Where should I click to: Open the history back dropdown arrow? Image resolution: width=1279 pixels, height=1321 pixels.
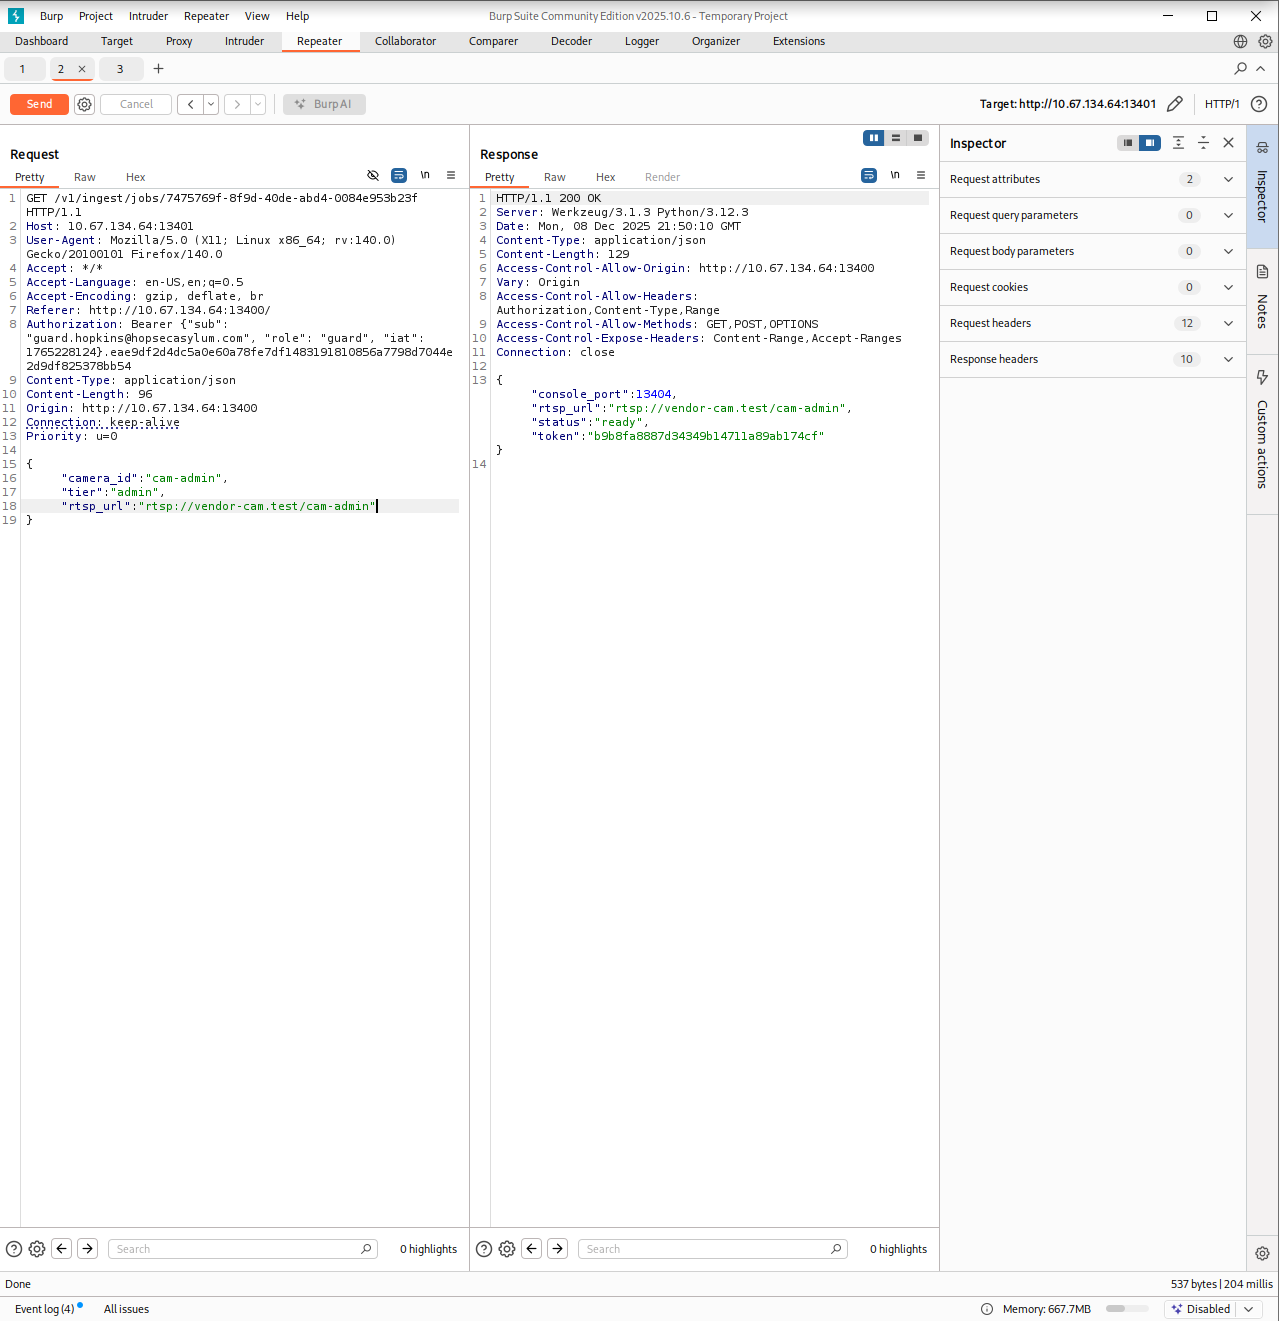pyautogui.click(x=211, y=104)
